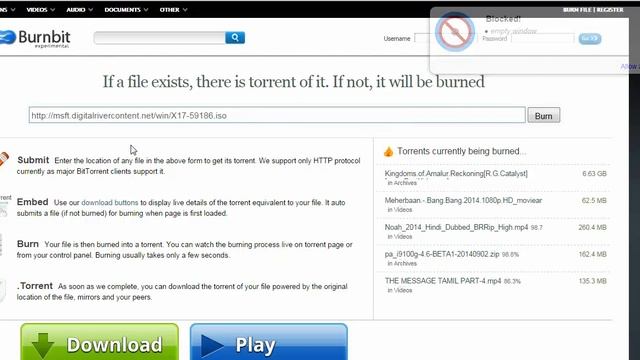Click the .Torrent heading

35,286
